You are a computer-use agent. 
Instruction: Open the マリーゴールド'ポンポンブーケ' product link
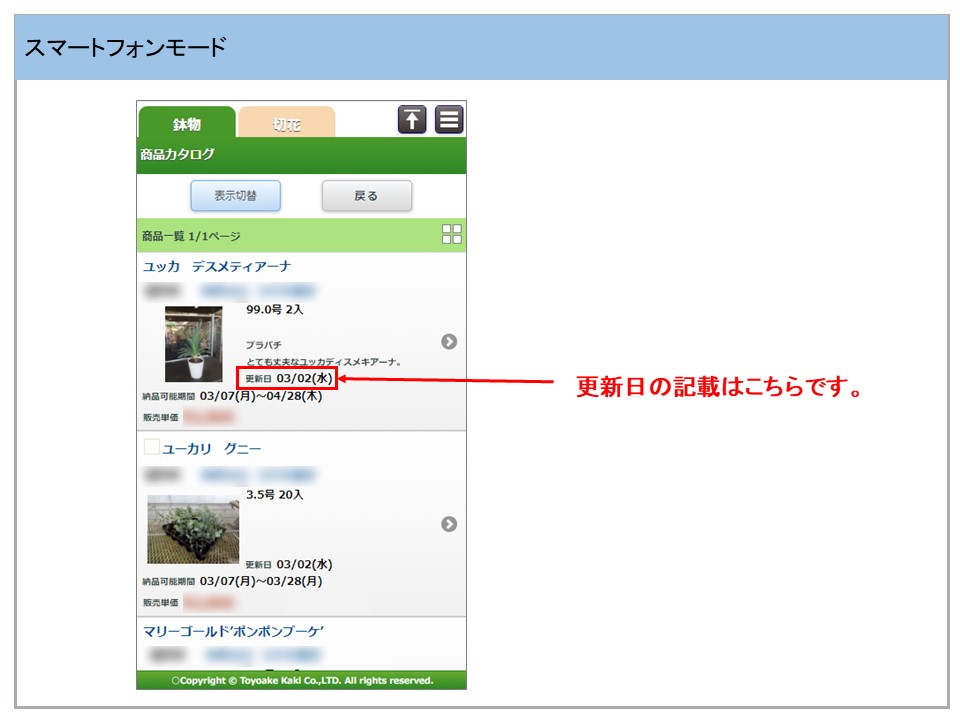pos(234,631)
